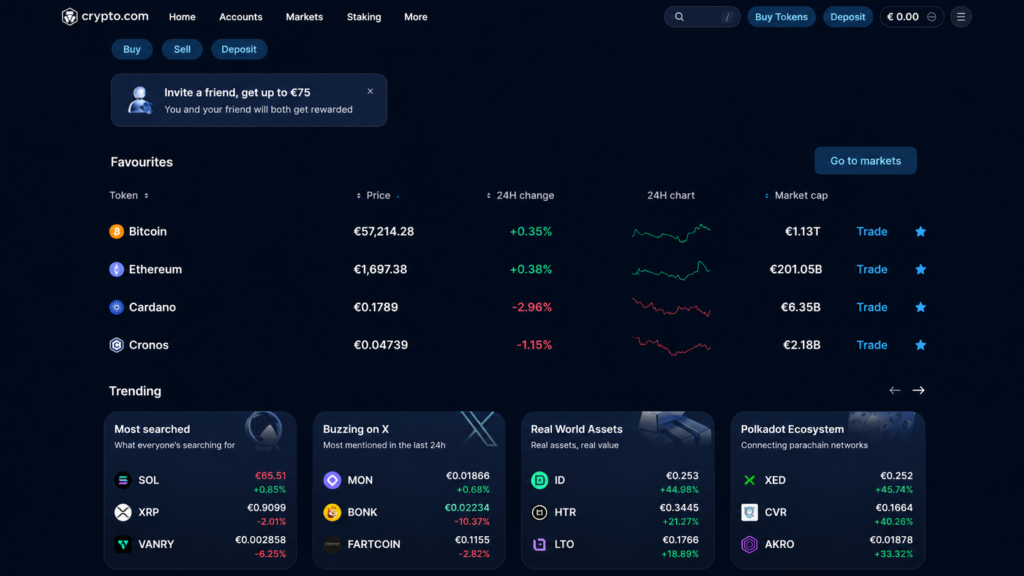Click Deposit pill below navigation
The height and width of the screenshot is (576, 1024).
point(239,49)
